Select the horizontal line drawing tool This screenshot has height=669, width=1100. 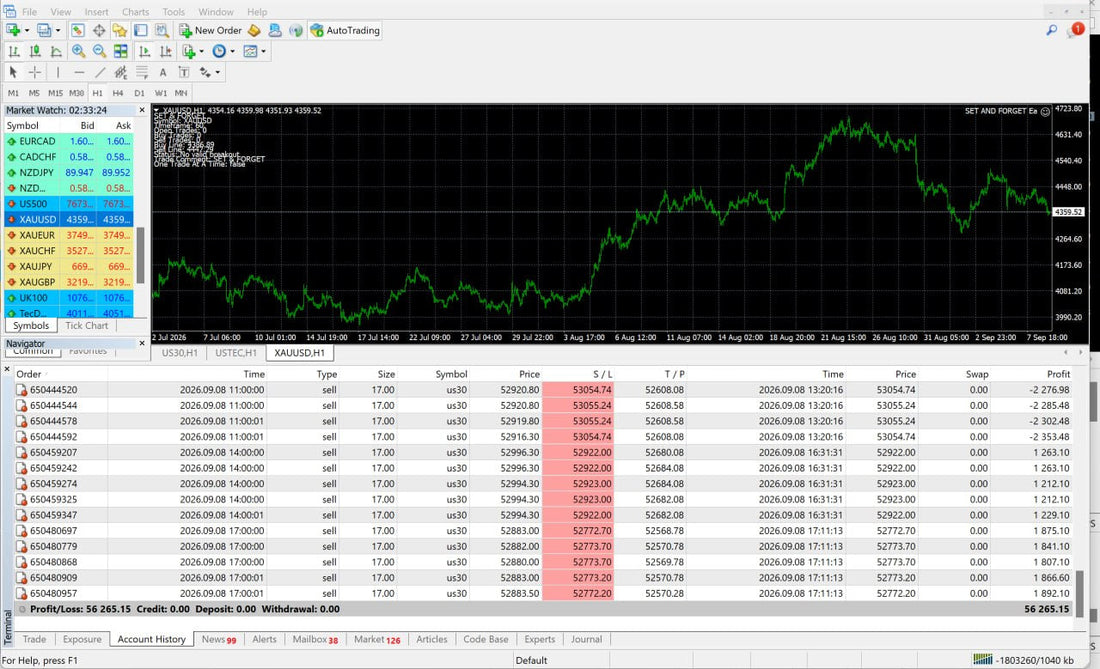pyautogui.click(x=79, y=72)
